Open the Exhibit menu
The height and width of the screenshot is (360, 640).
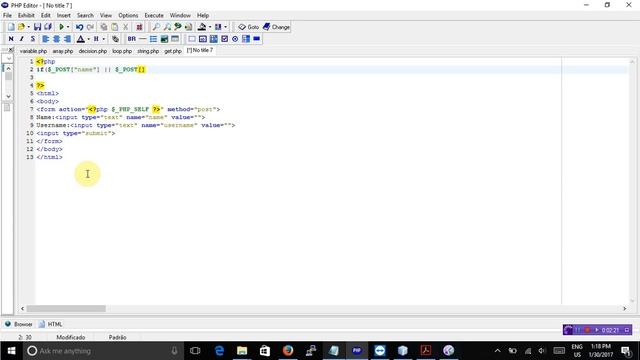click(x=26, y=15)
